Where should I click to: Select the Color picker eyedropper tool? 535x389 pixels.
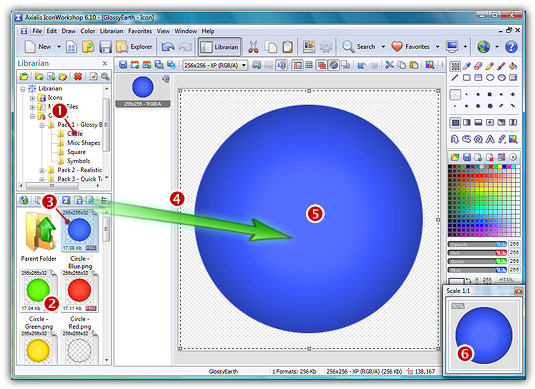pos(466,66)
